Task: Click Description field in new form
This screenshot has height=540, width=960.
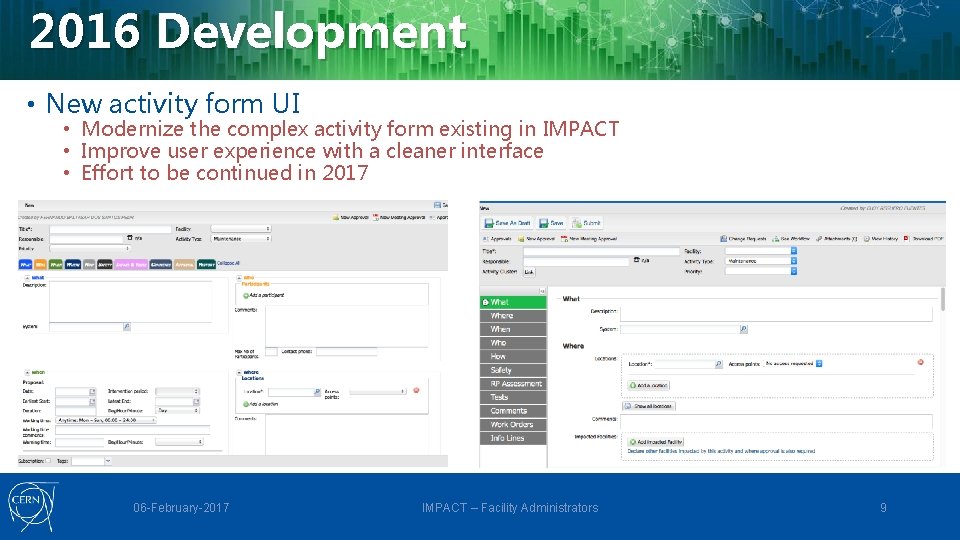Action: click(776, 313)
